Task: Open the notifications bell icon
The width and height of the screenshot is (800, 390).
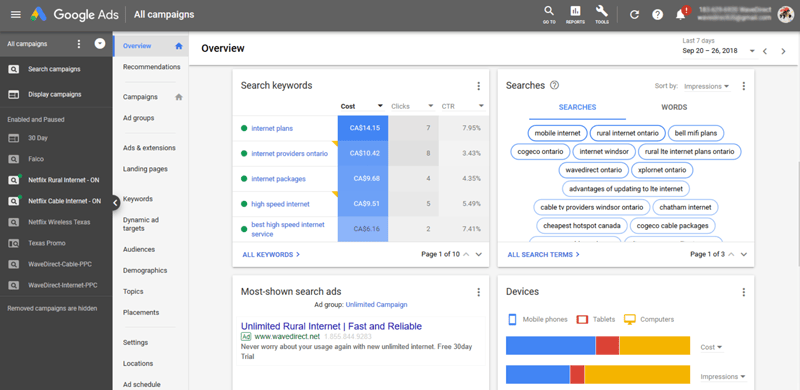Action: (x=681, y=14)
